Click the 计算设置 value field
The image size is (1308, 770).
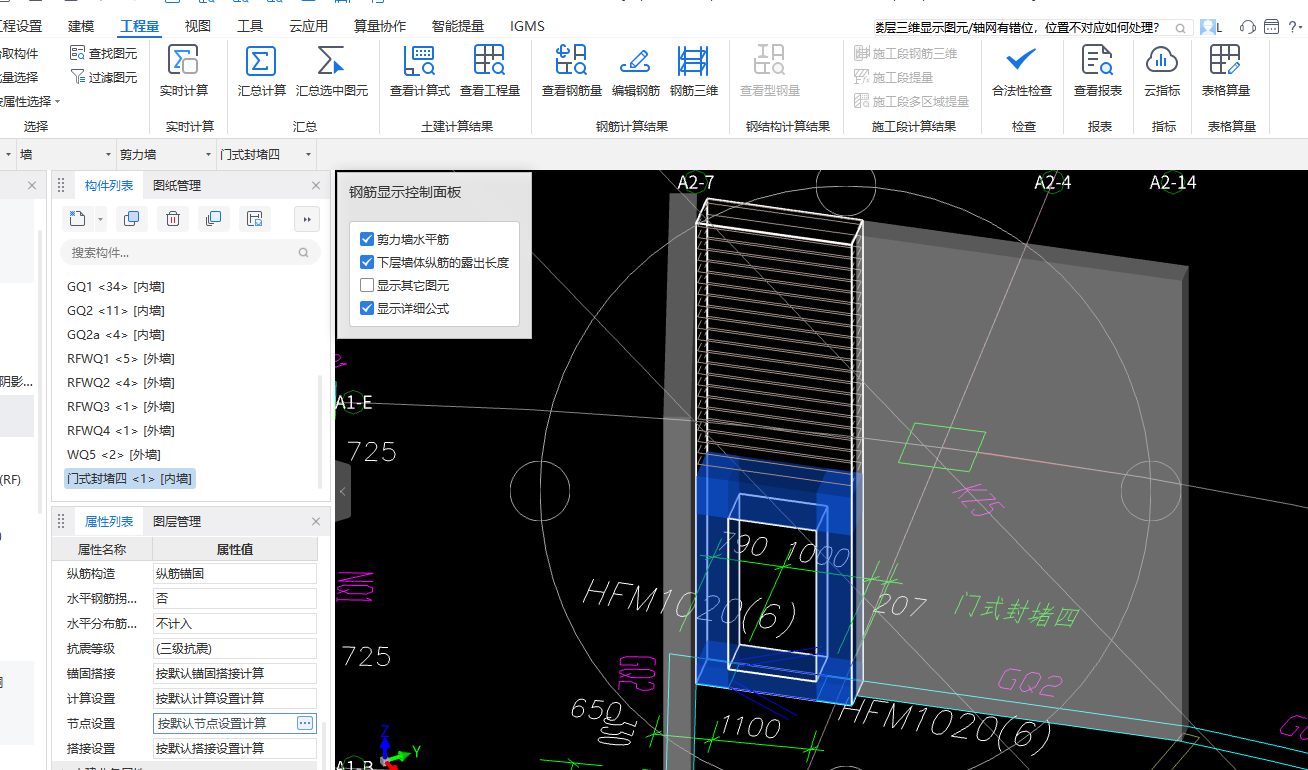pos(235,698)
